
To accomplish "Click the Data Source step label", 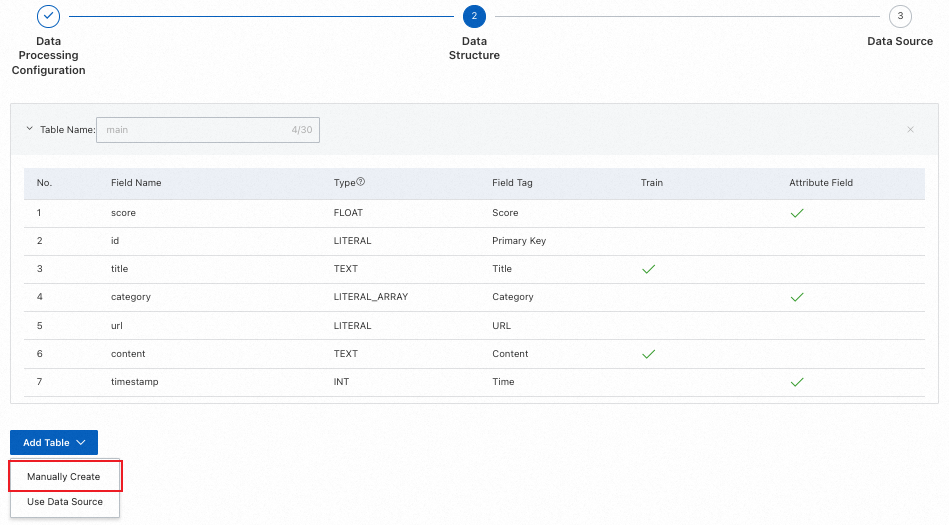I will click(900, 41).
